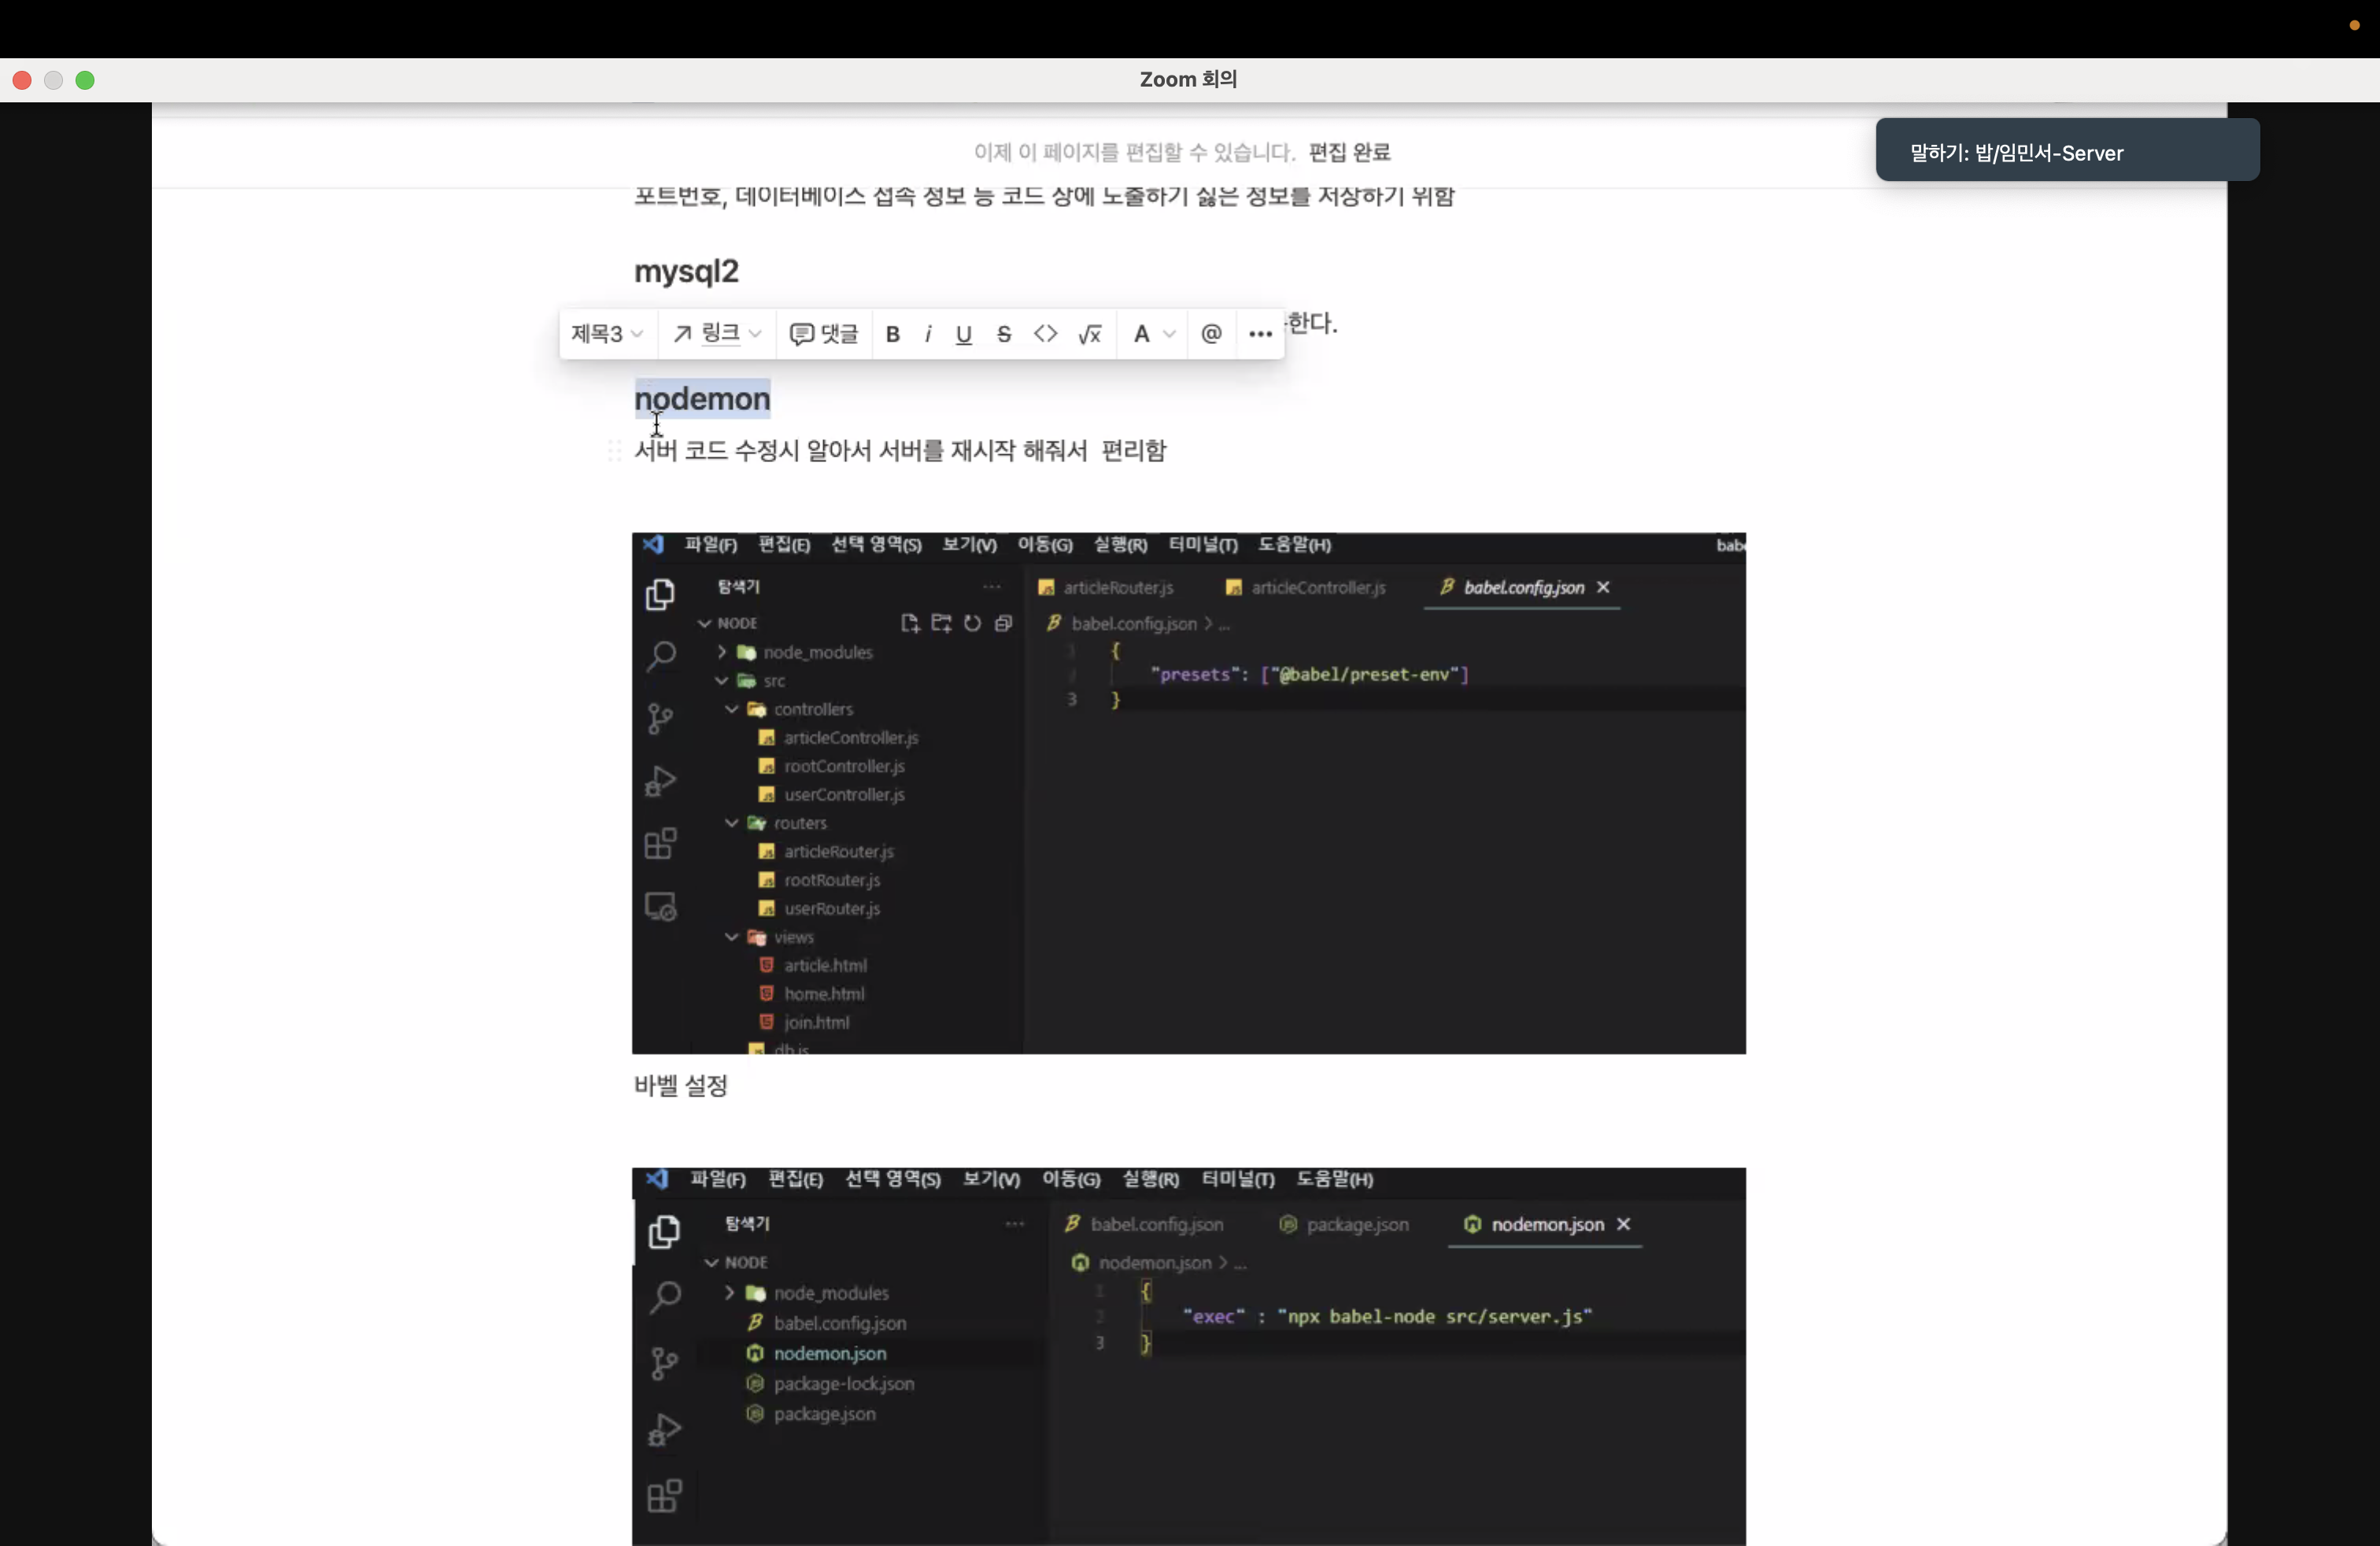The image size is (2380, 1546).
Task: Click New File icon in NODE explorer header
Action: pyautogui.click(x=909, y=623)
